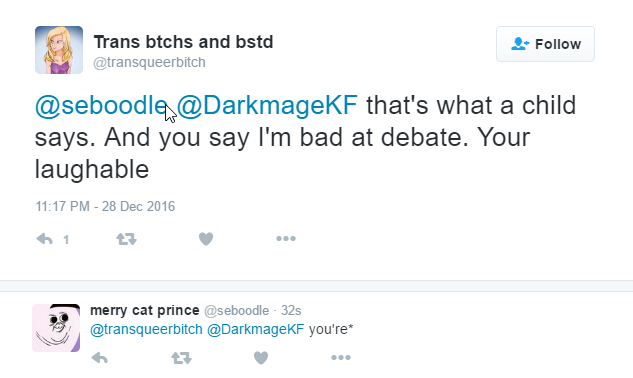
Task: Open @transqueerbitch mention in the reply
Action: 146,330
